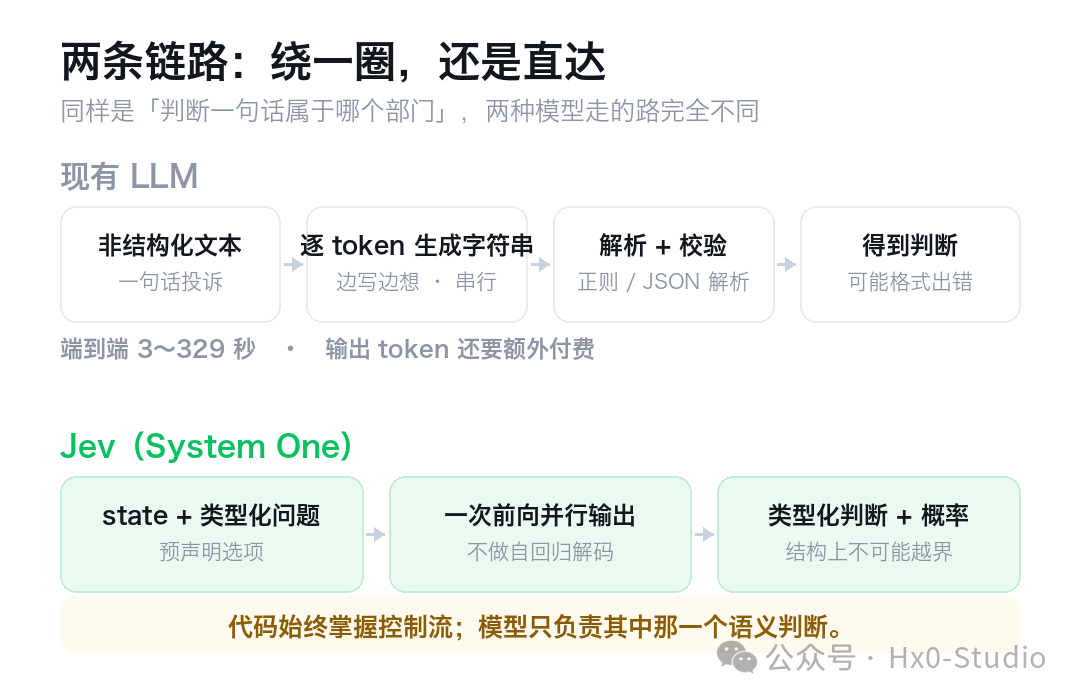The image size is (1080, 700).
Task: Click the arrow after state + 类型化问题 box
Action: coord(375,535)
